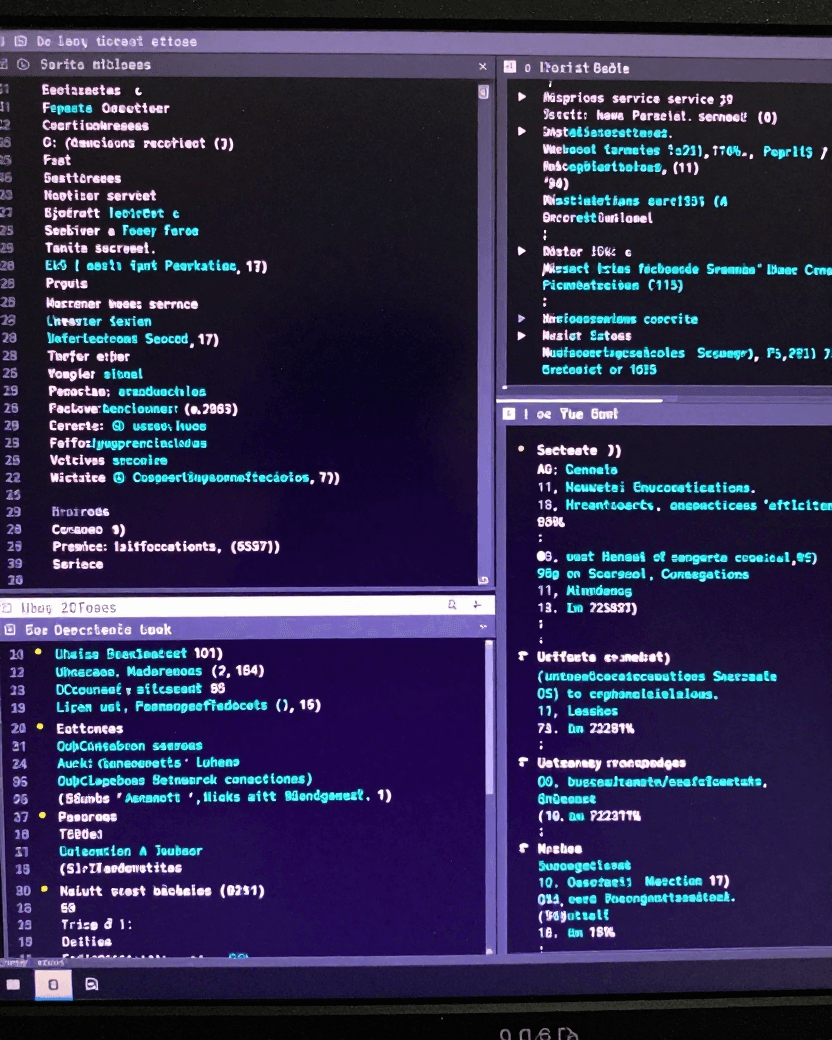Click line "Veteives sreceire"
The height and width of the screenshot is (1040, 832).
point(108,460)
